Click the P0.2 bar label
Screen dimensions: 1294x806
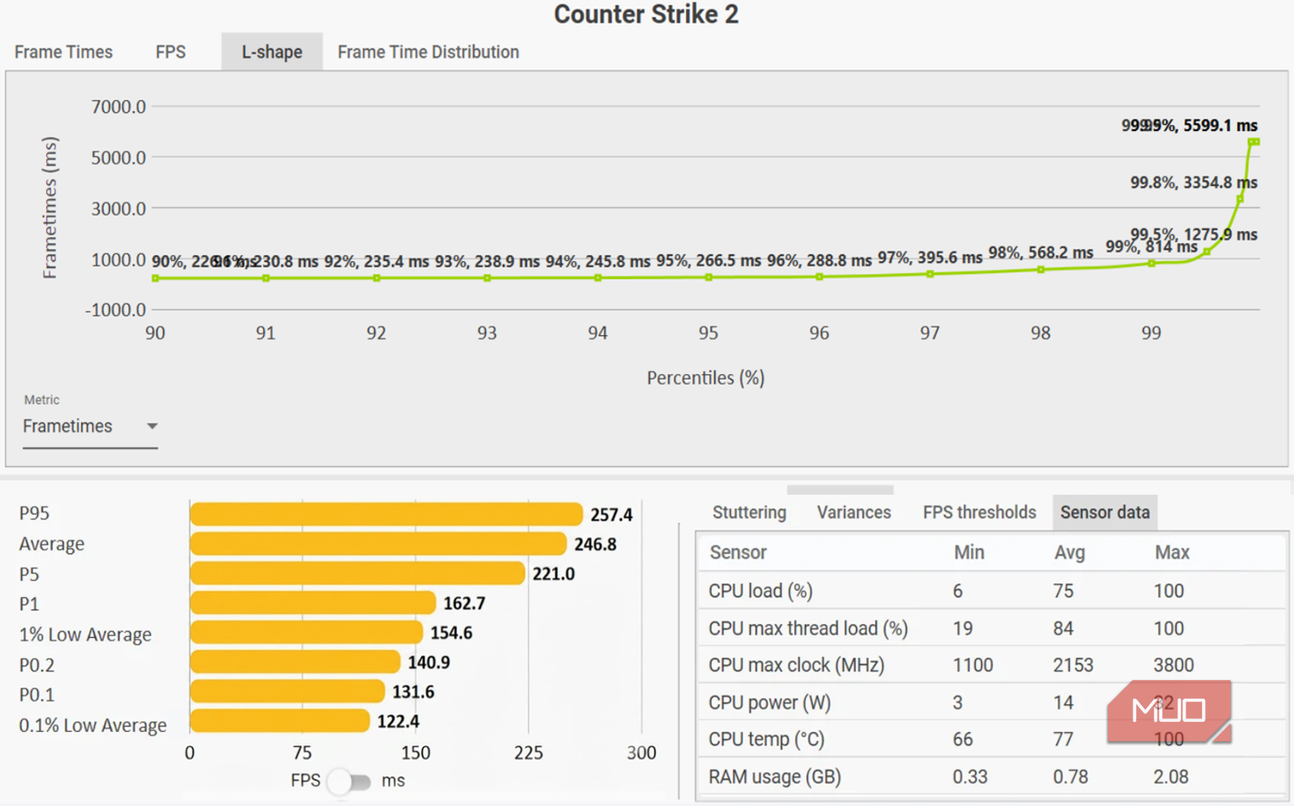pos(39,665)
